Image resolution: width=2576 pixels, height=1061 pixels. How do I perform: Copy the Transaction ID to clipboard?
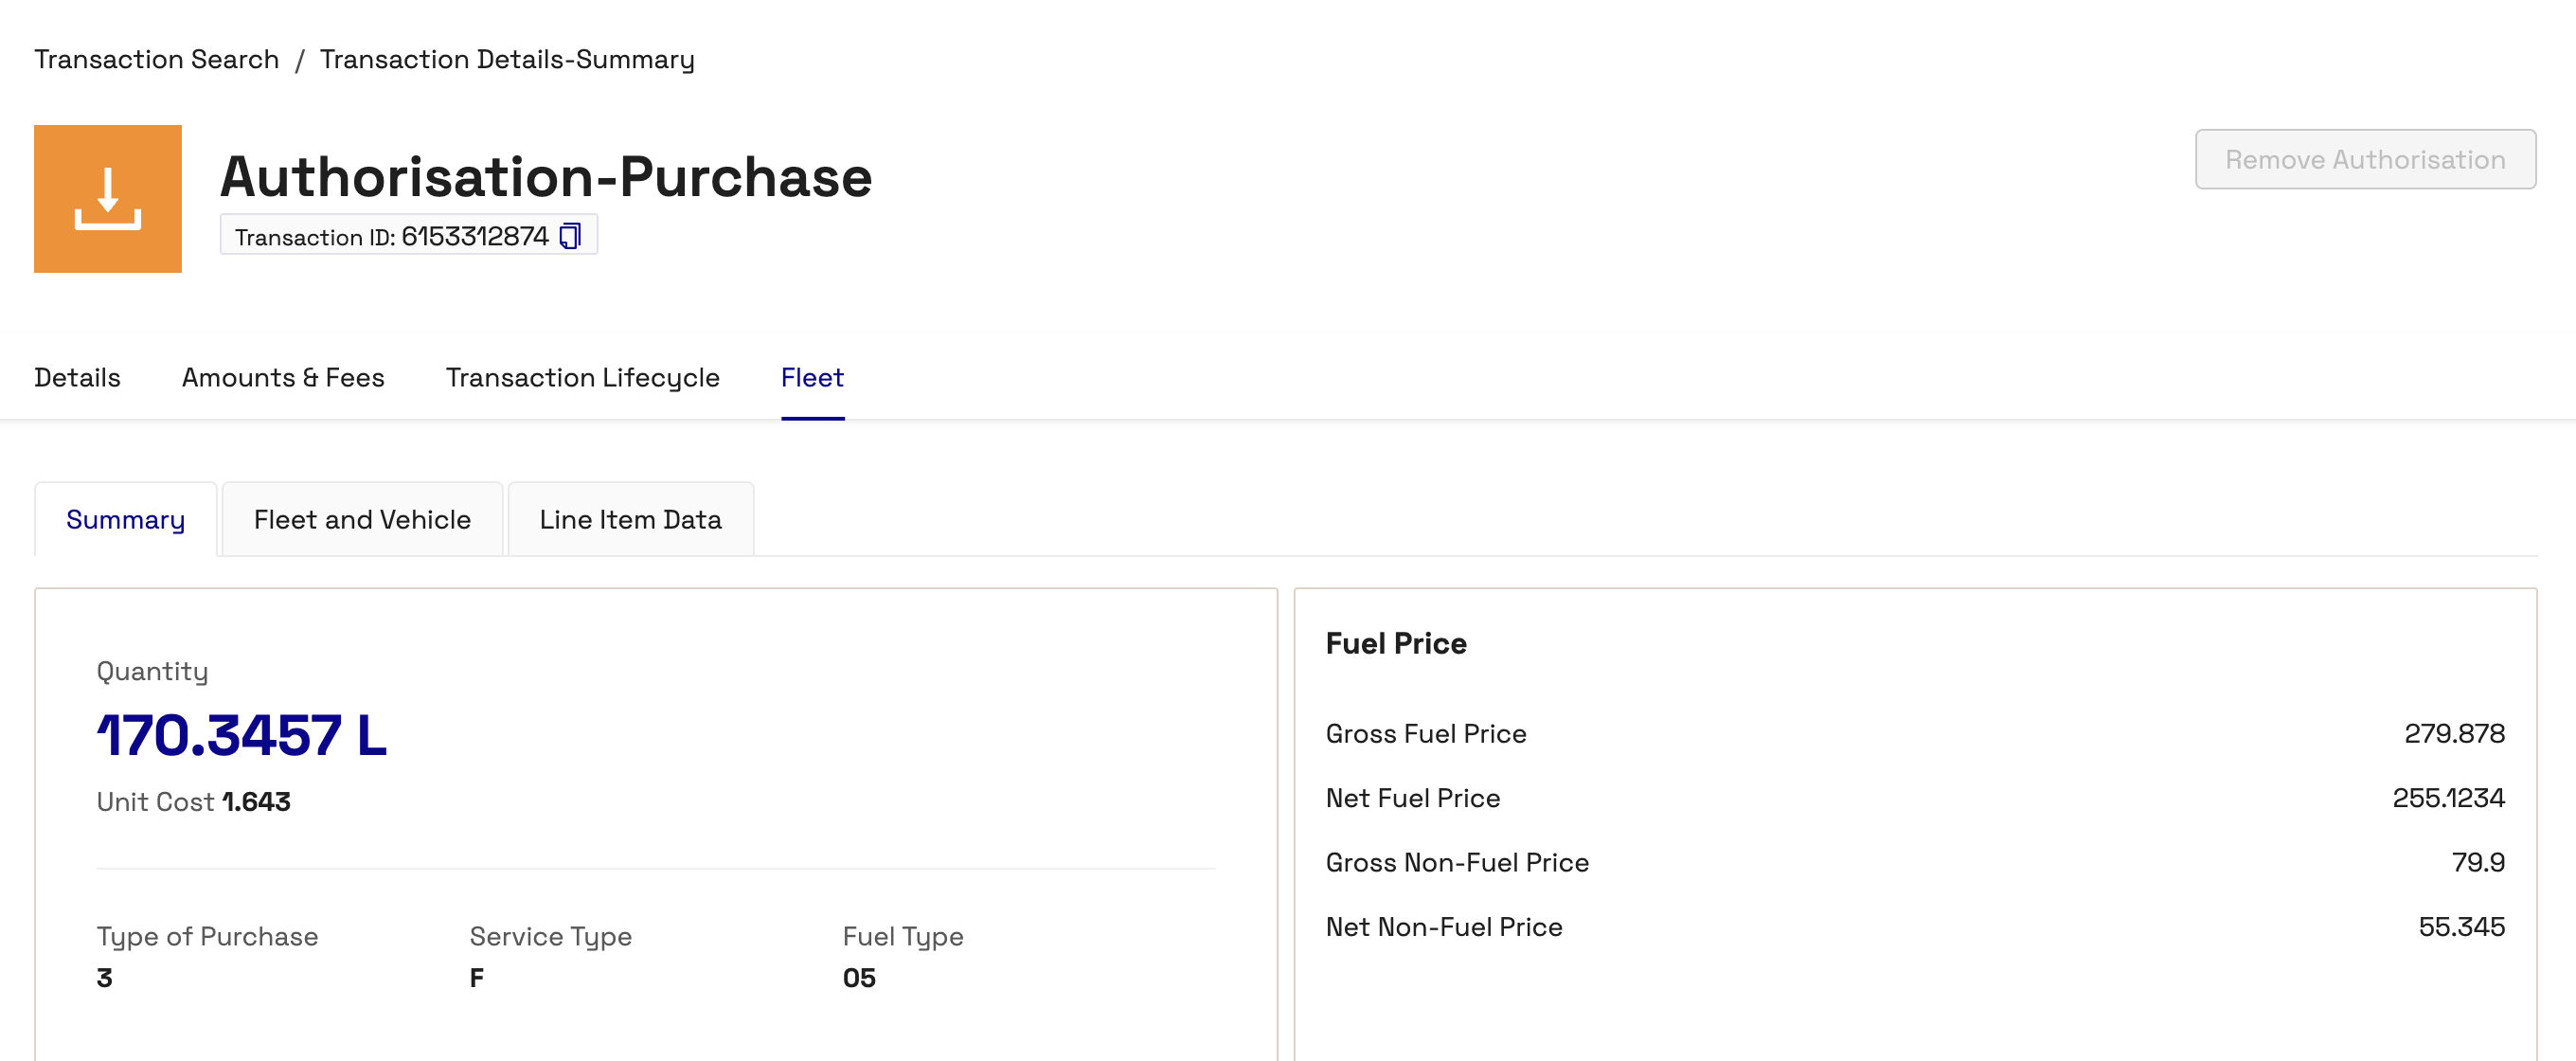tap(570, 236)
